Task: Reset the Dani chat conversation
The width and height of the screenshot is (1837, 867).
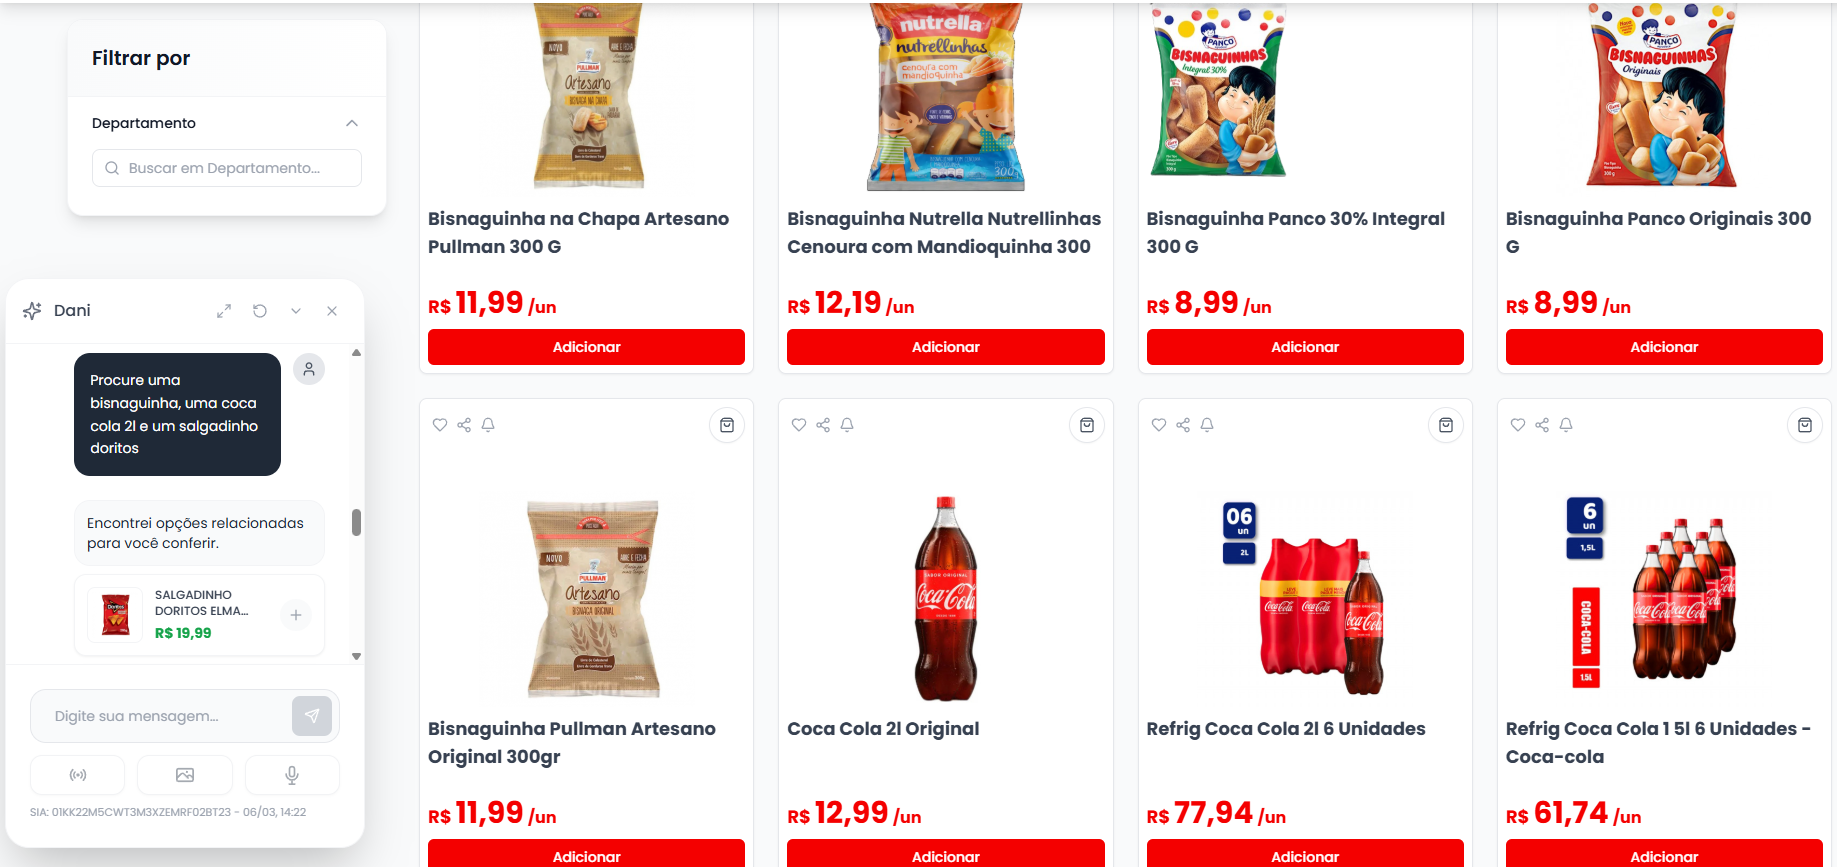Action: (260, 311)
